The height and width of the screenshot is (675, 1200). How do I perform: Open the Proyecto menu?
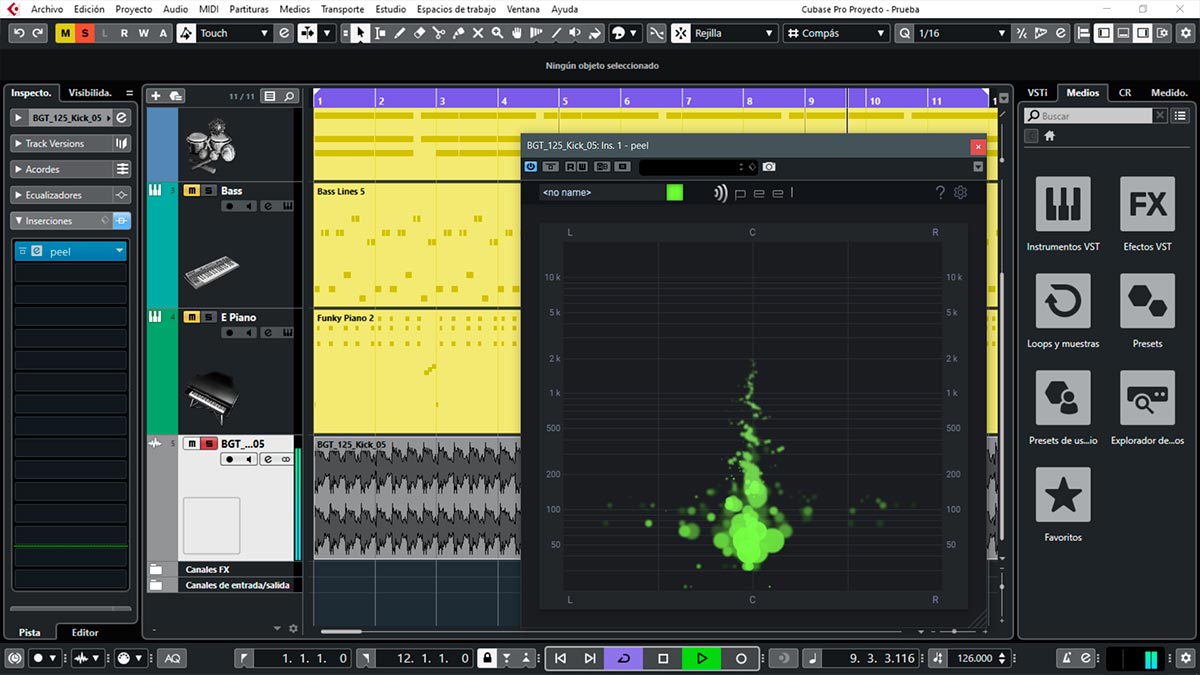134,9
